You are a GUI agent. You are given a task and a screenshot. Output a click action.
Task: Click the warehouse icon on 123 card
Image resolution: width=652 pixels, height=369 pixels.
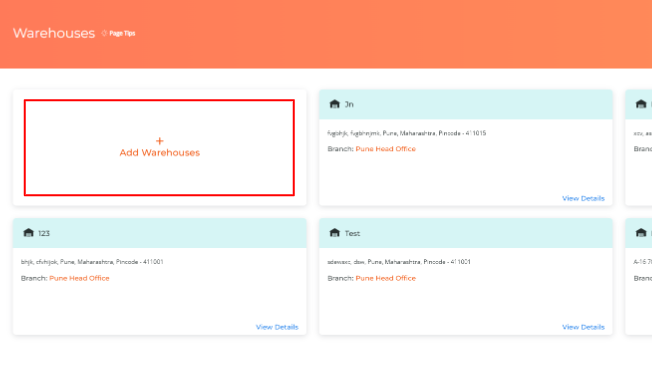28,233
